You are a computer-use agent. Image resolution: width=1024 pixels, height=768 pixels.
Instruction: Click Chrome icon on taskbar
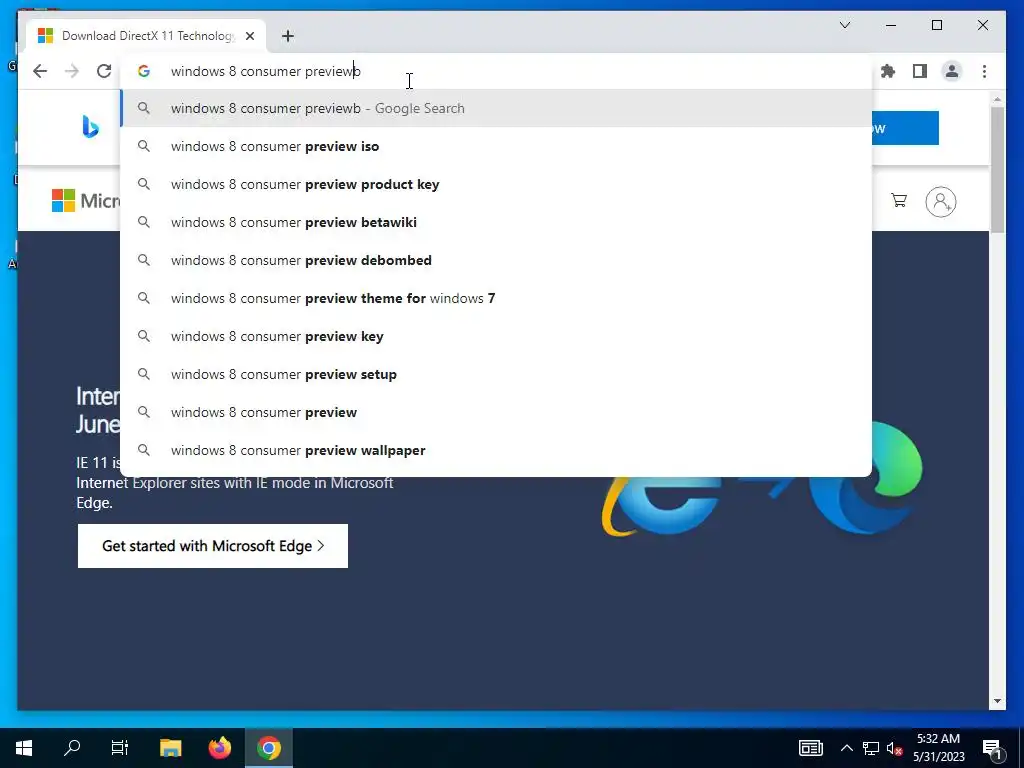(x=268, y=748)
